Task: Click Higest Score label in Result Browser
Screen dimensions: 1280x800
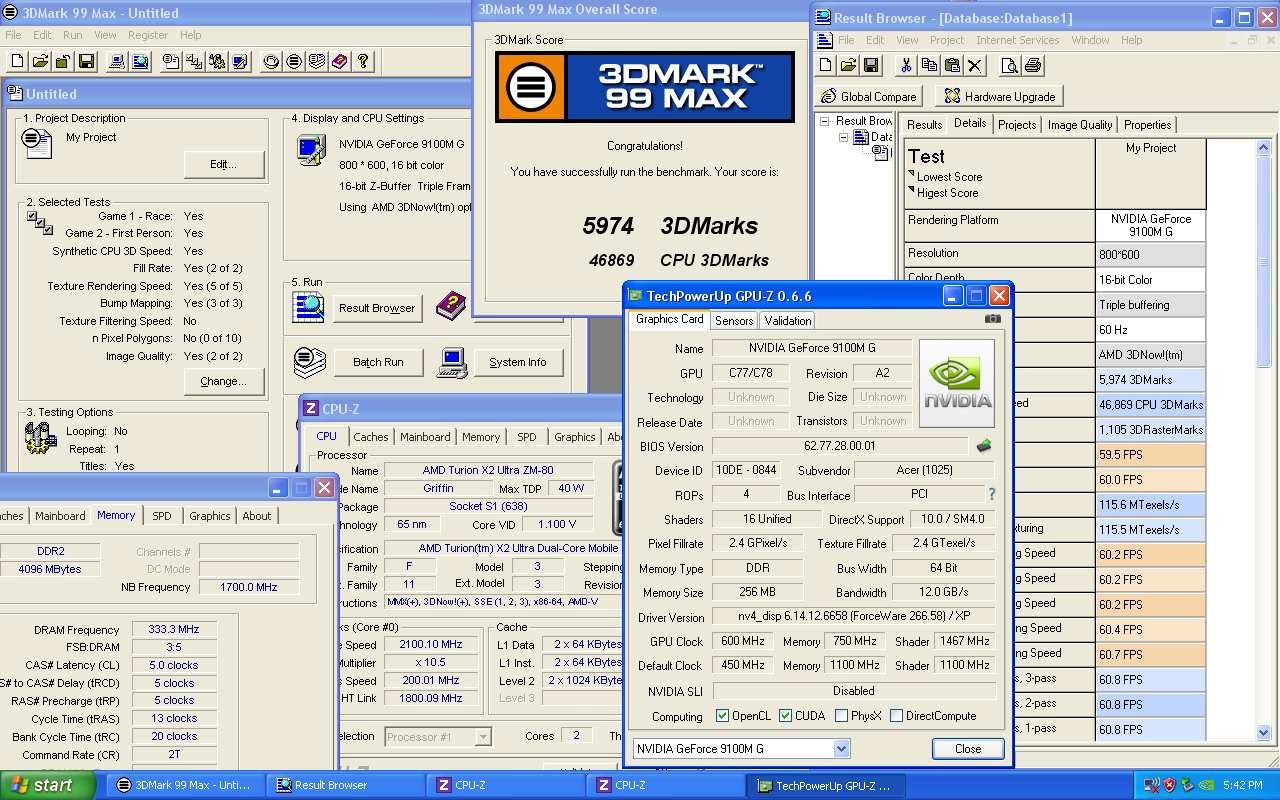Action: click(x=947, y=193)
